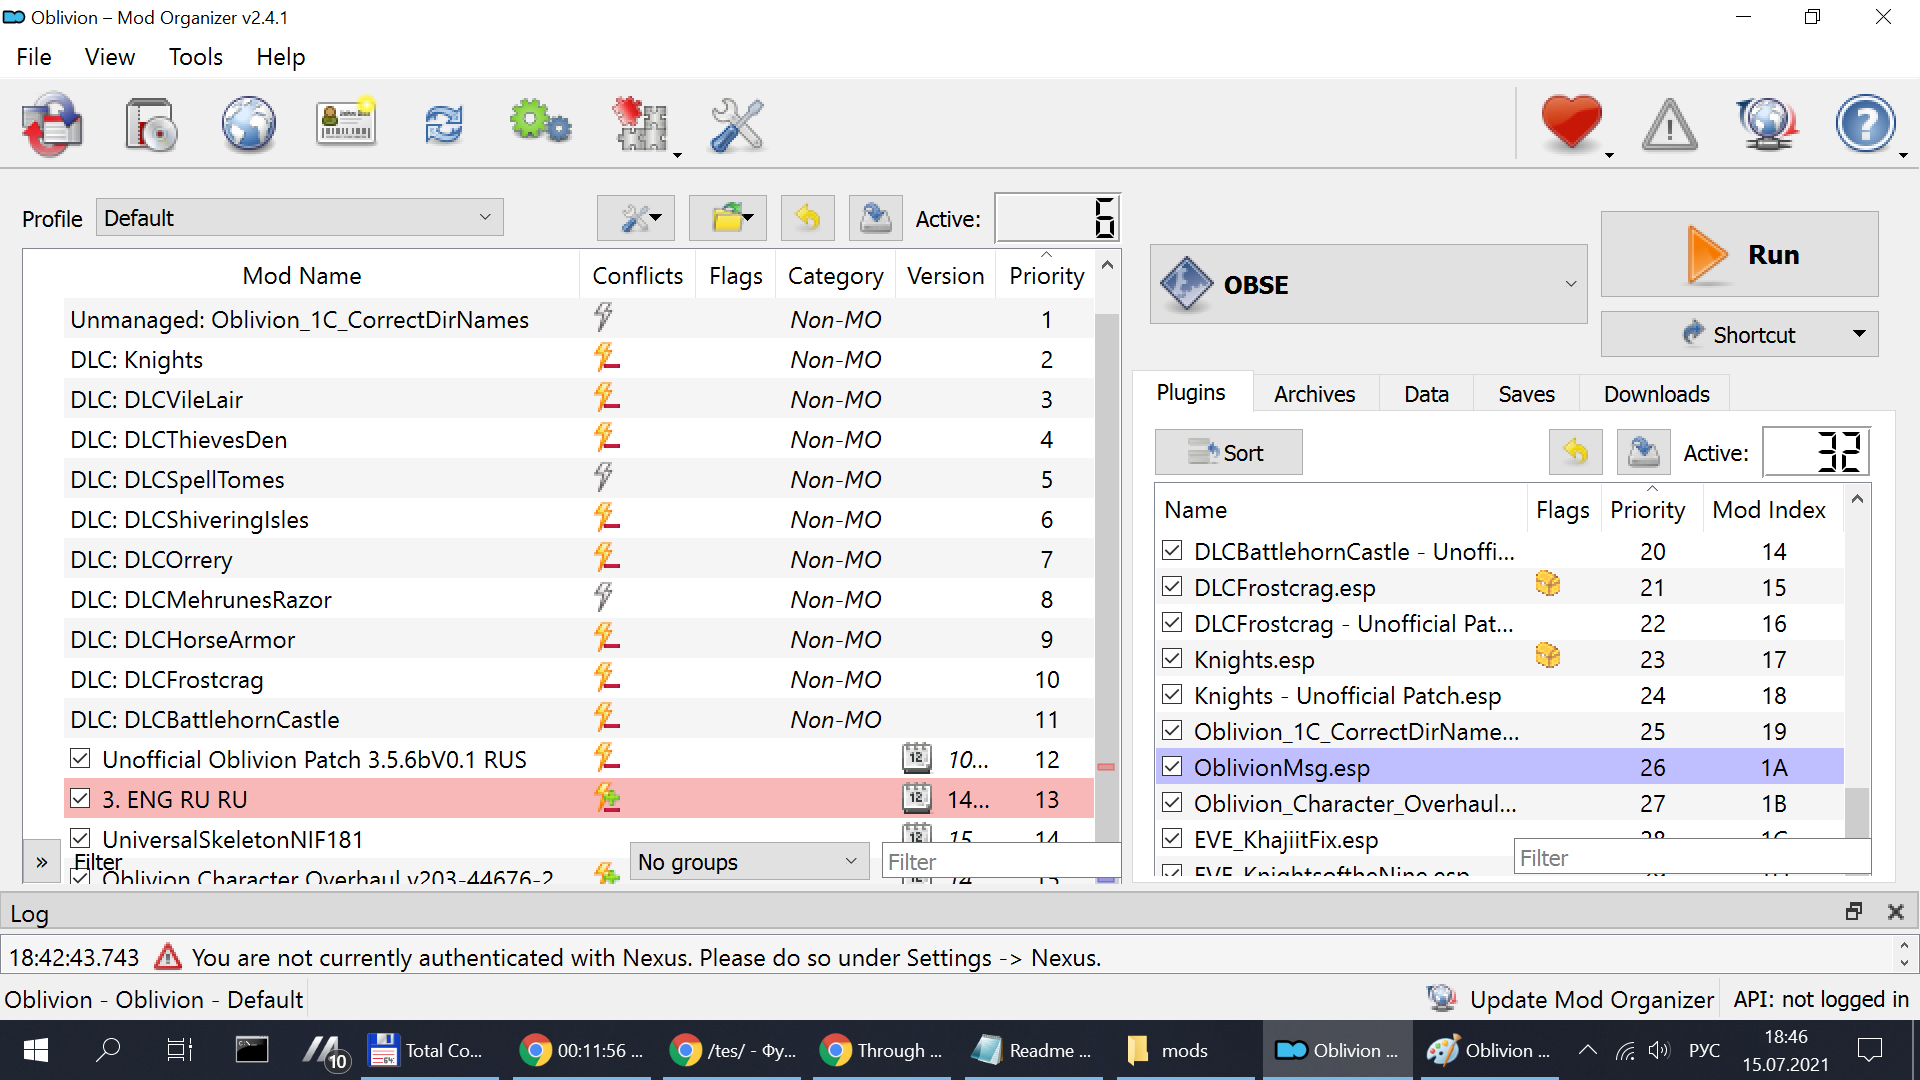
Task: Undock the Log panel
Action: [1854, 912]
